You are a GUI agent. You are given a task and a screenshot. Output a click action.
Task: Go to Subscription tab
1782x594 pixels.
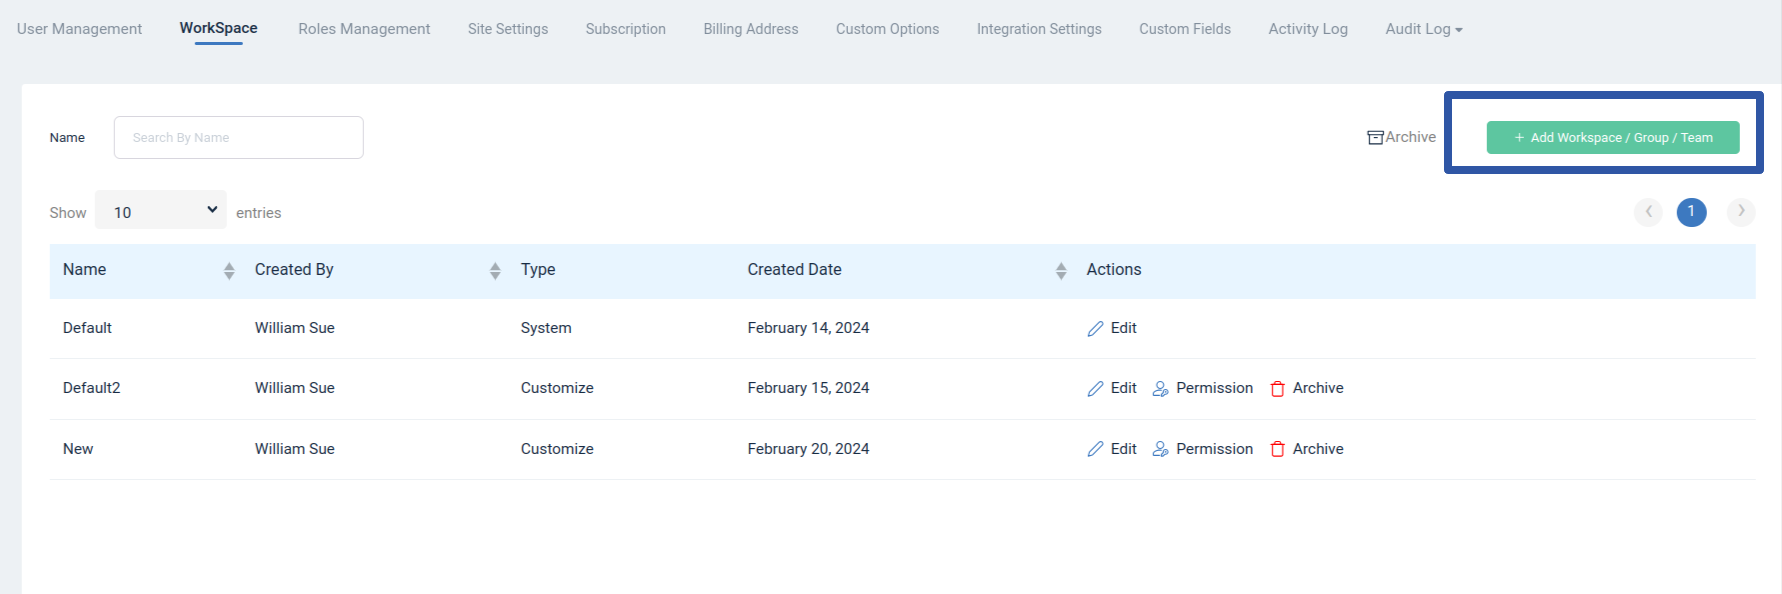[626, 29]
